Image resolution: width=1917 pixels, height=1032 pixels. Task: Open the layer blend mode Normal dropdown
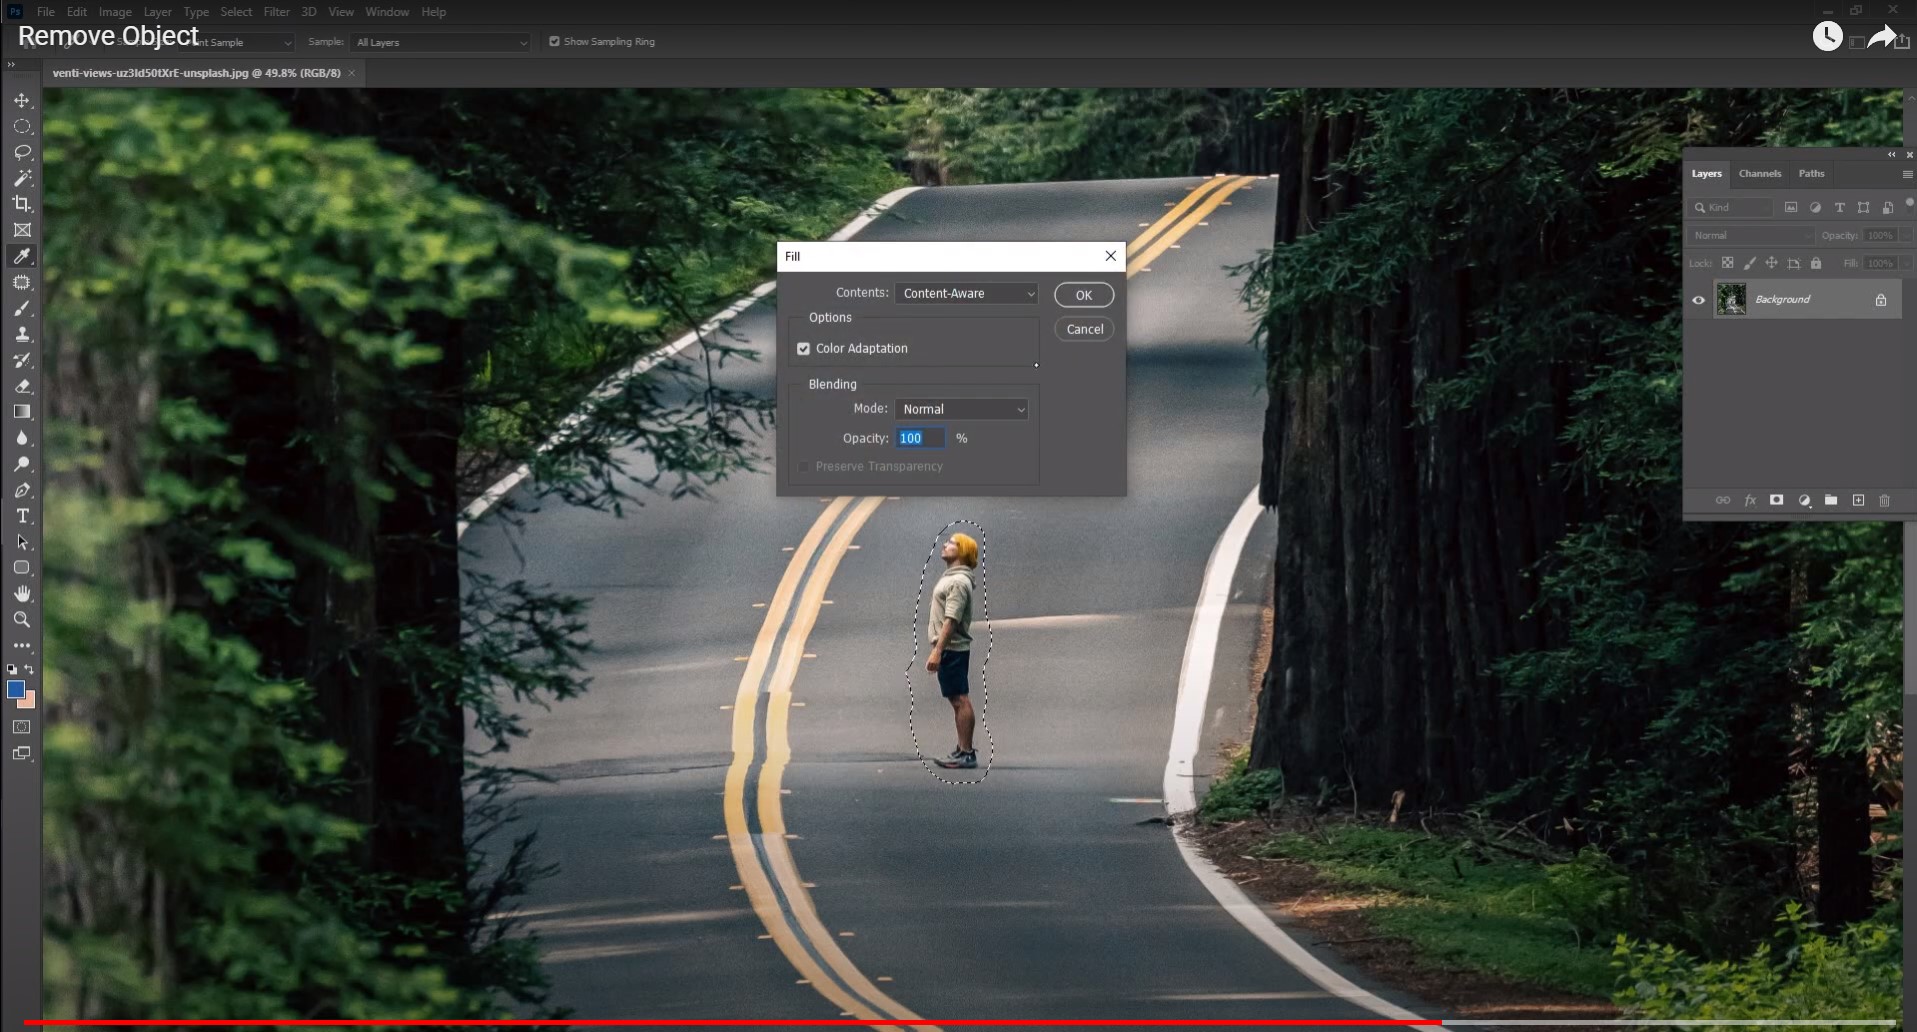click(1750, 235)
